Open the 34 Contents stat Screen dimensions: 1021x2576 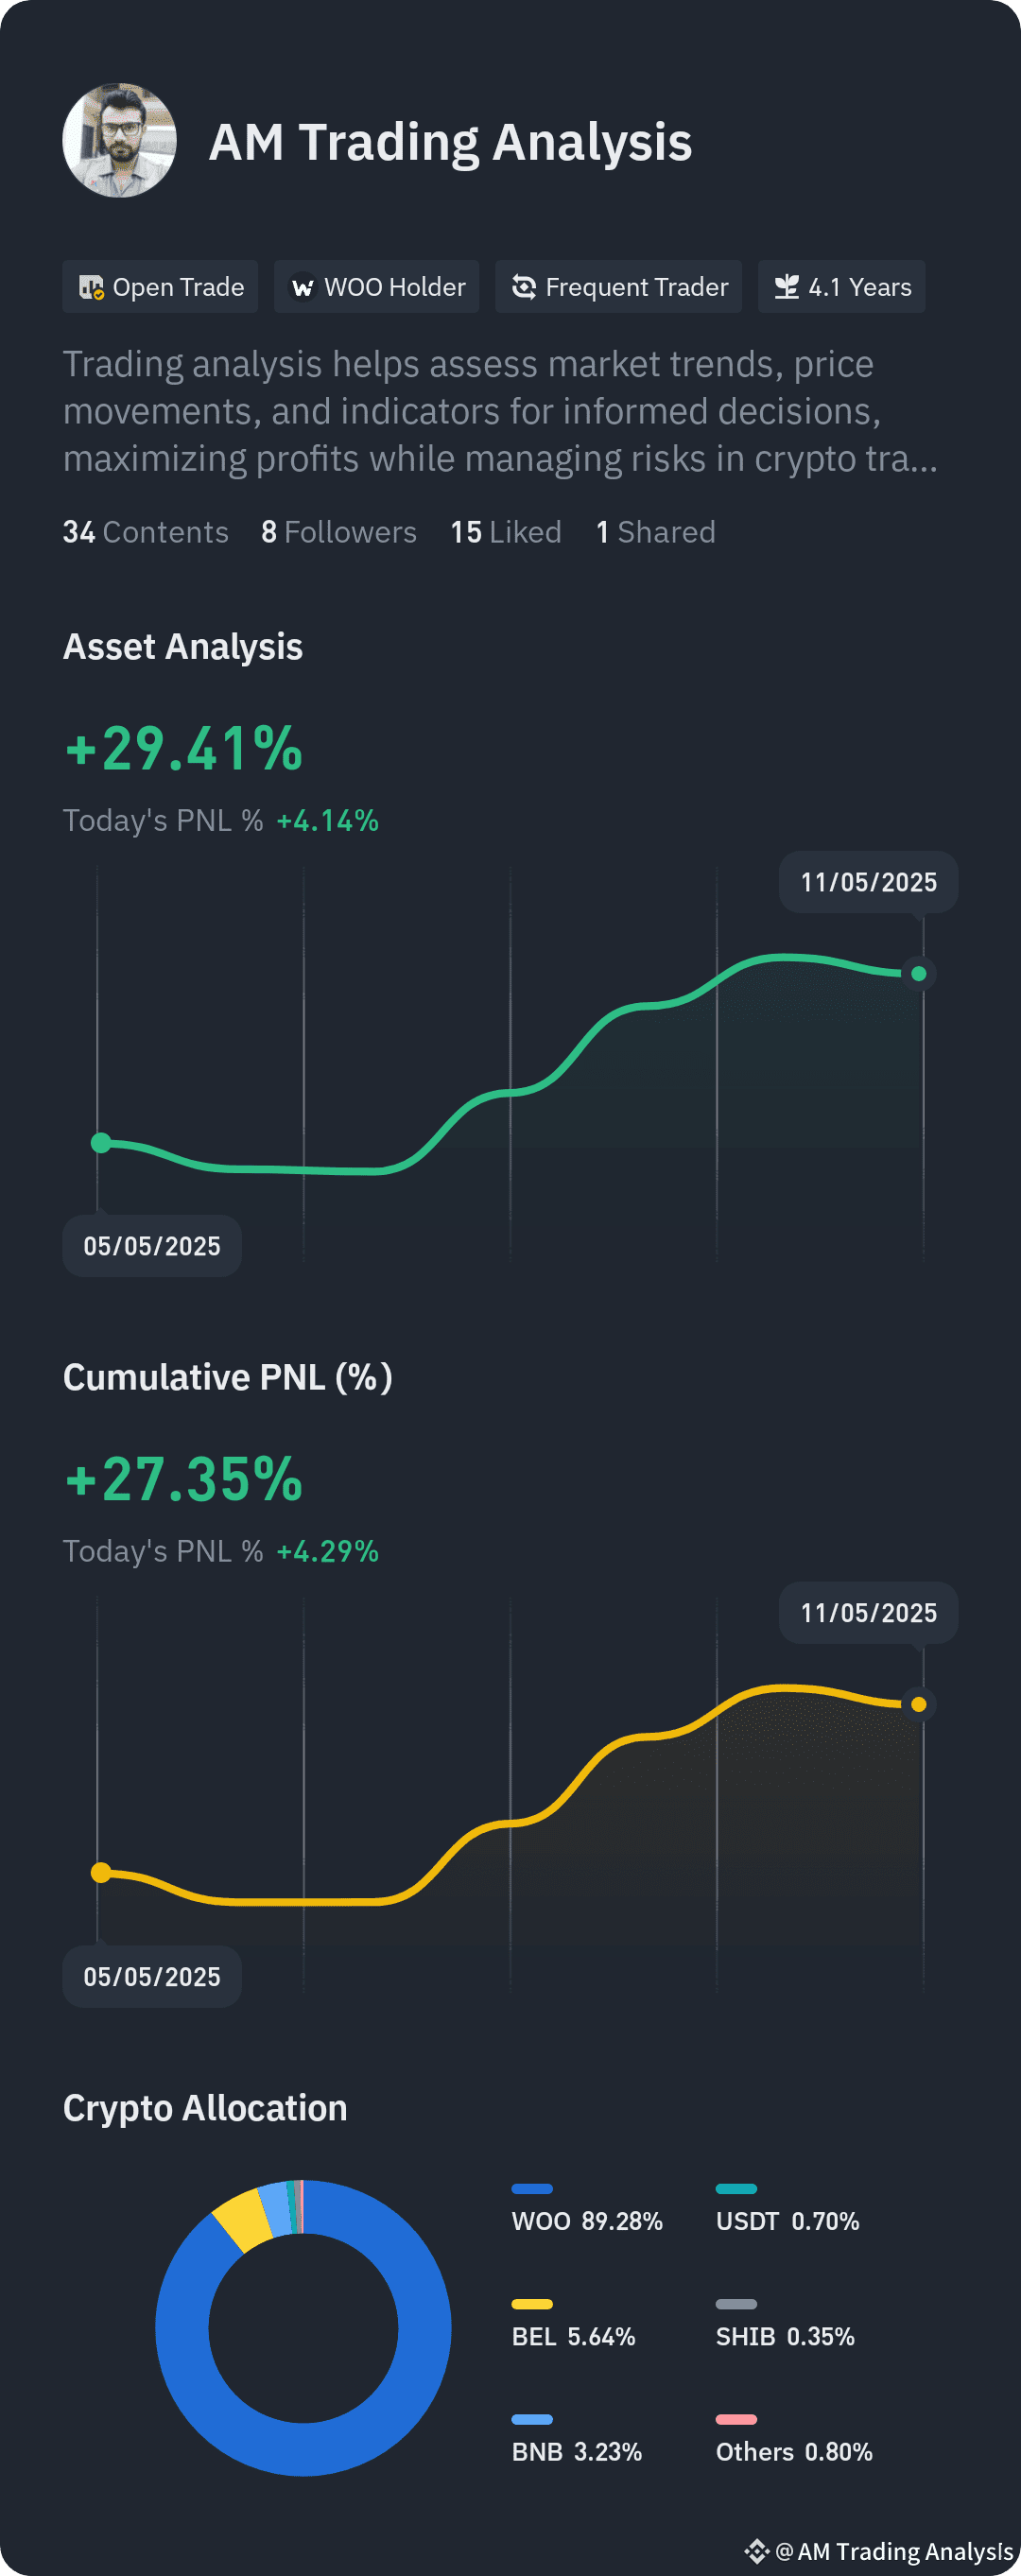click(146, 532)
